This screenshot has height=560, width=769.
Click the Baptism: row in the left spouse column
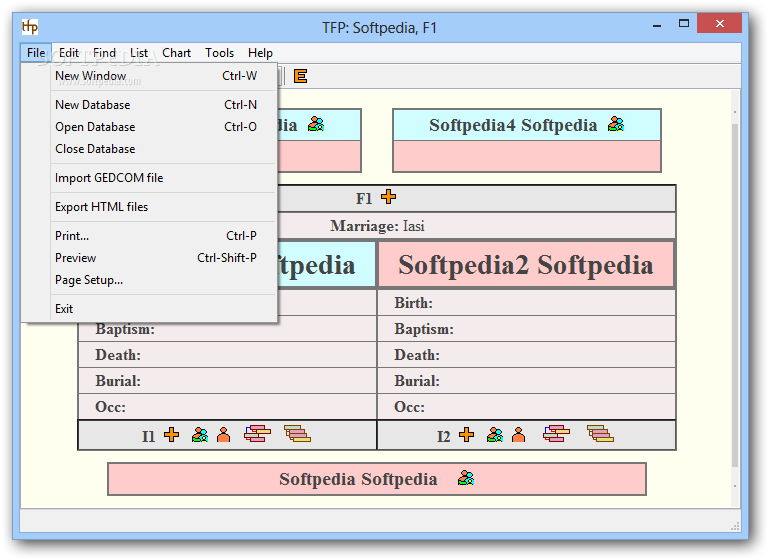227,331
